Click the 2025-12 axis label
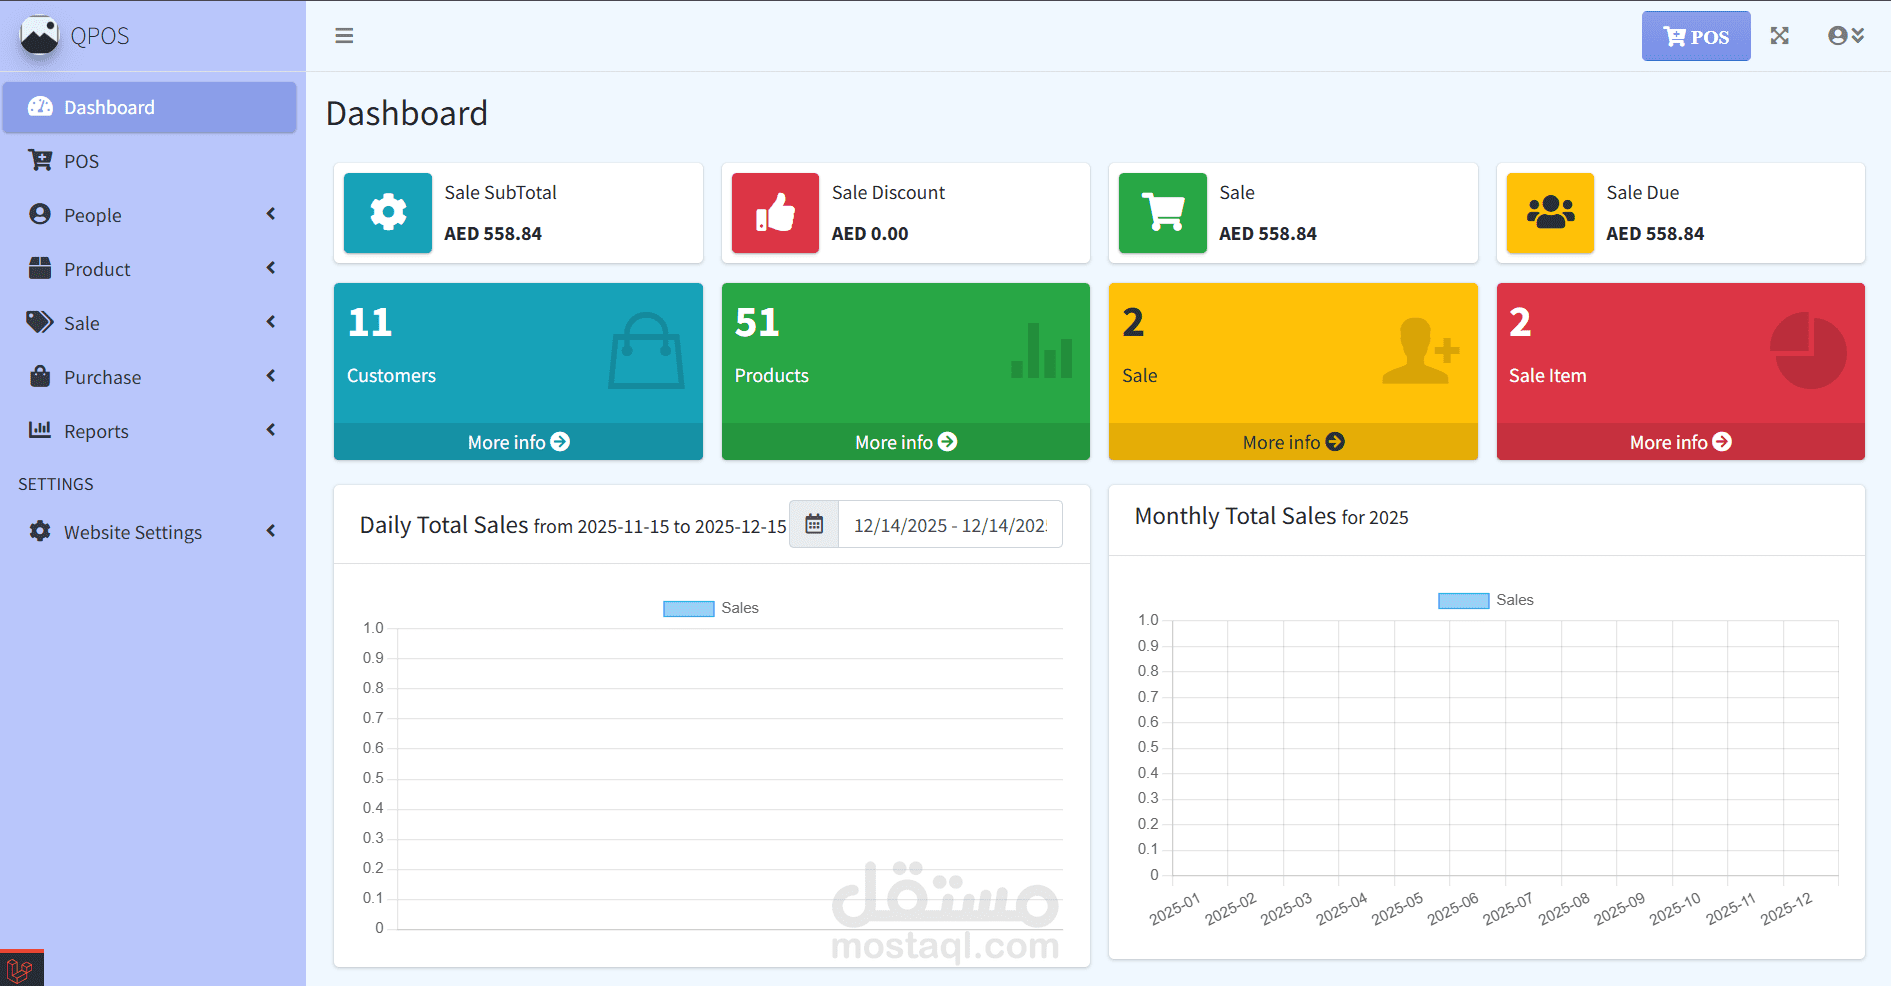This screenshot has width=1891, height=986. pos(1786,909)
